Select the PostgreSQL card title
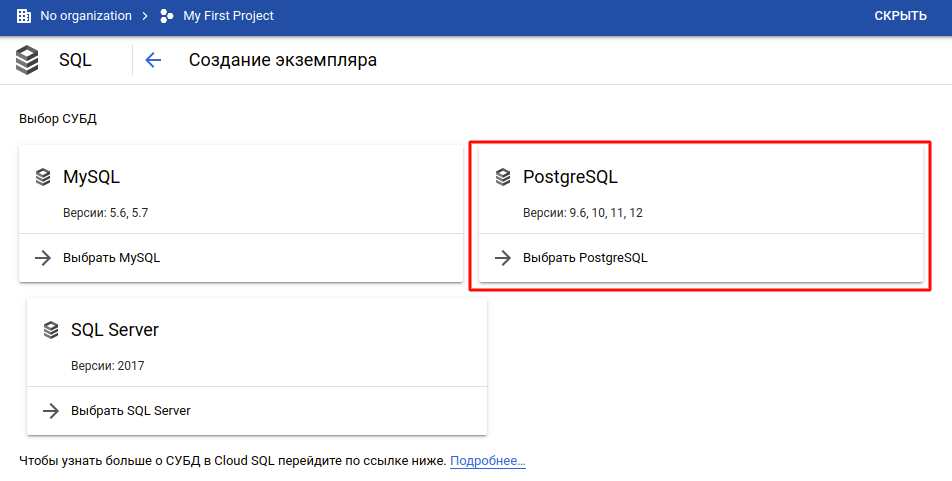 570,177
